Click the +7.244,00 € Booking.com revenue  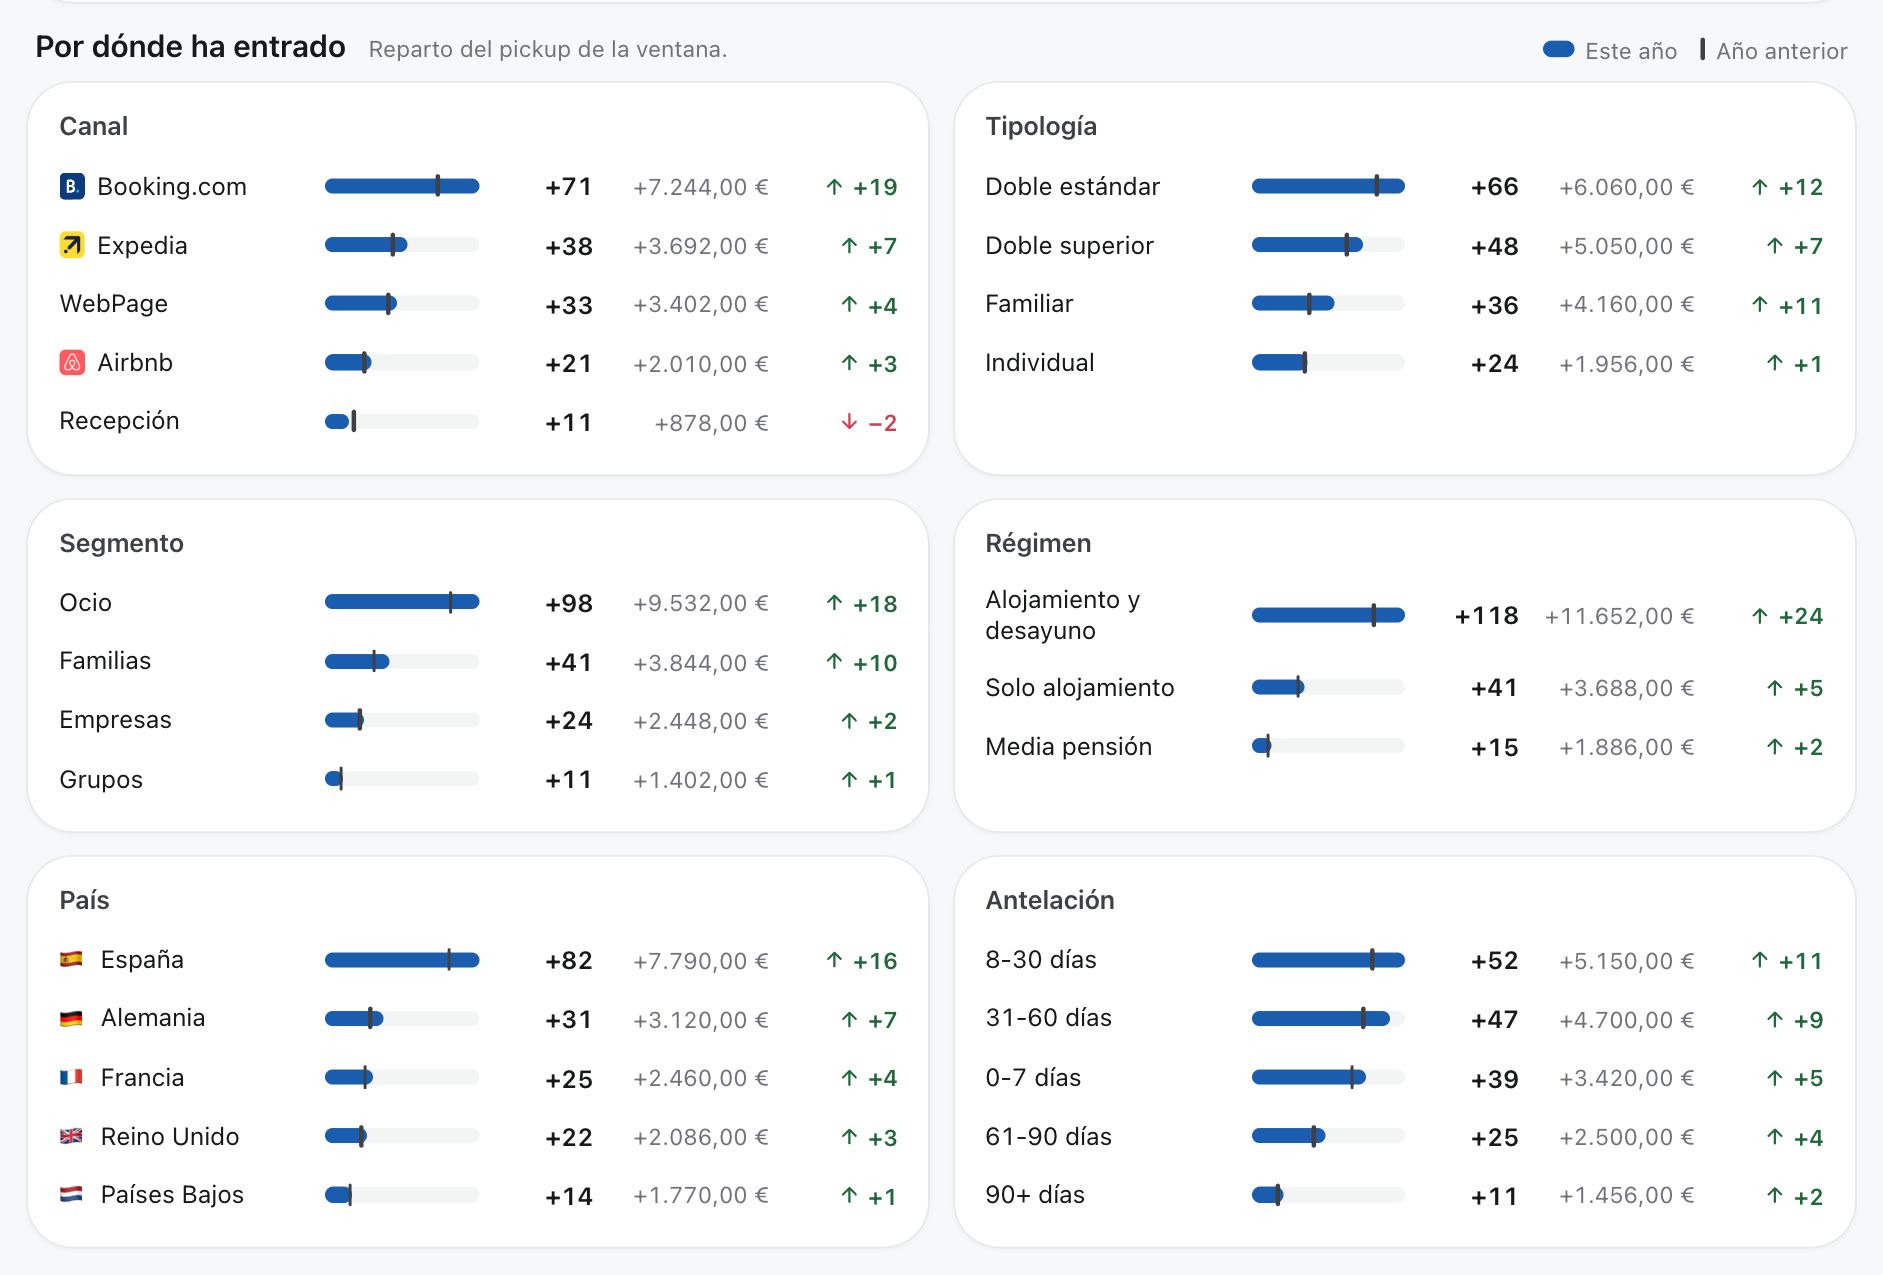pos(700,187)
